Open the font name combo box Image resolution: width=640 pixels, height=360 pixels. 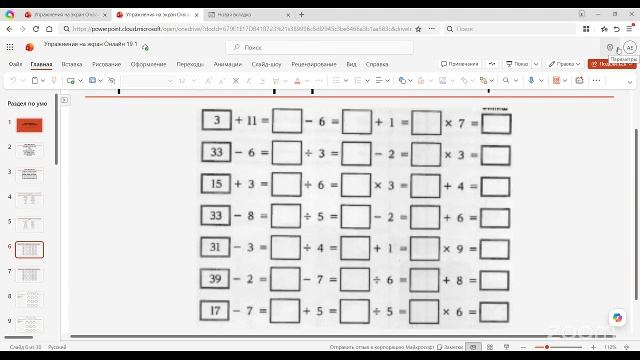point(149,80)
